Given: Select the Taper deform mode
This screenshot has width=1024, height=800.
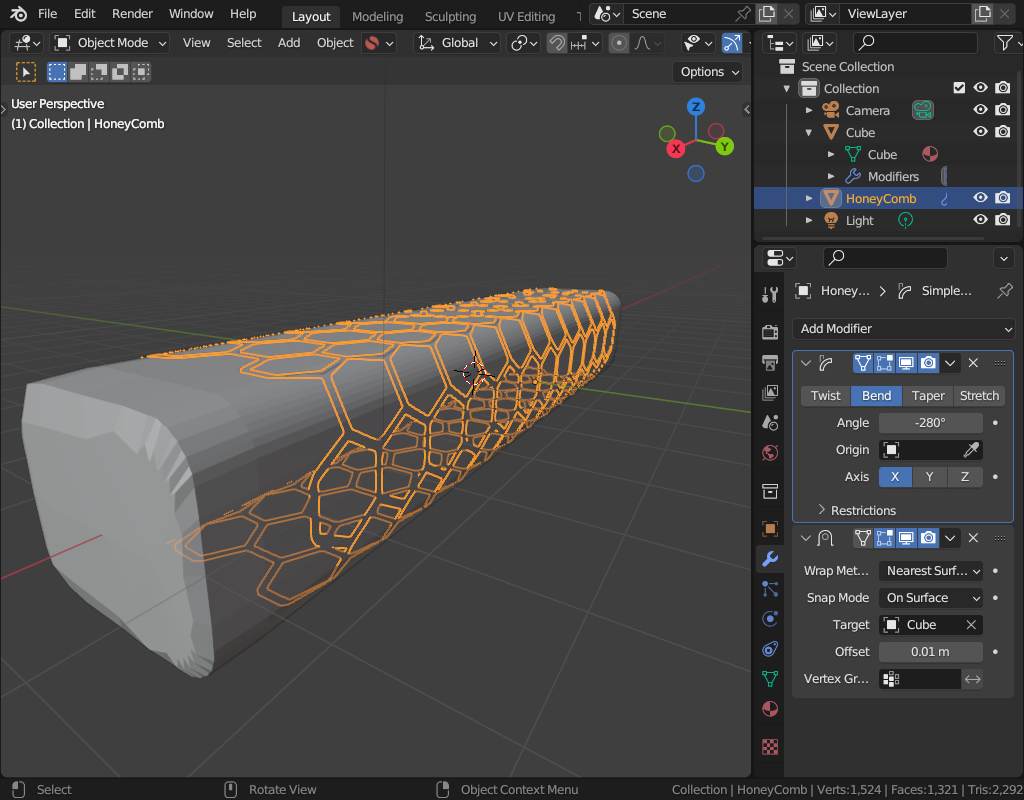Looking at the screenshot, I should pos(928,396).
